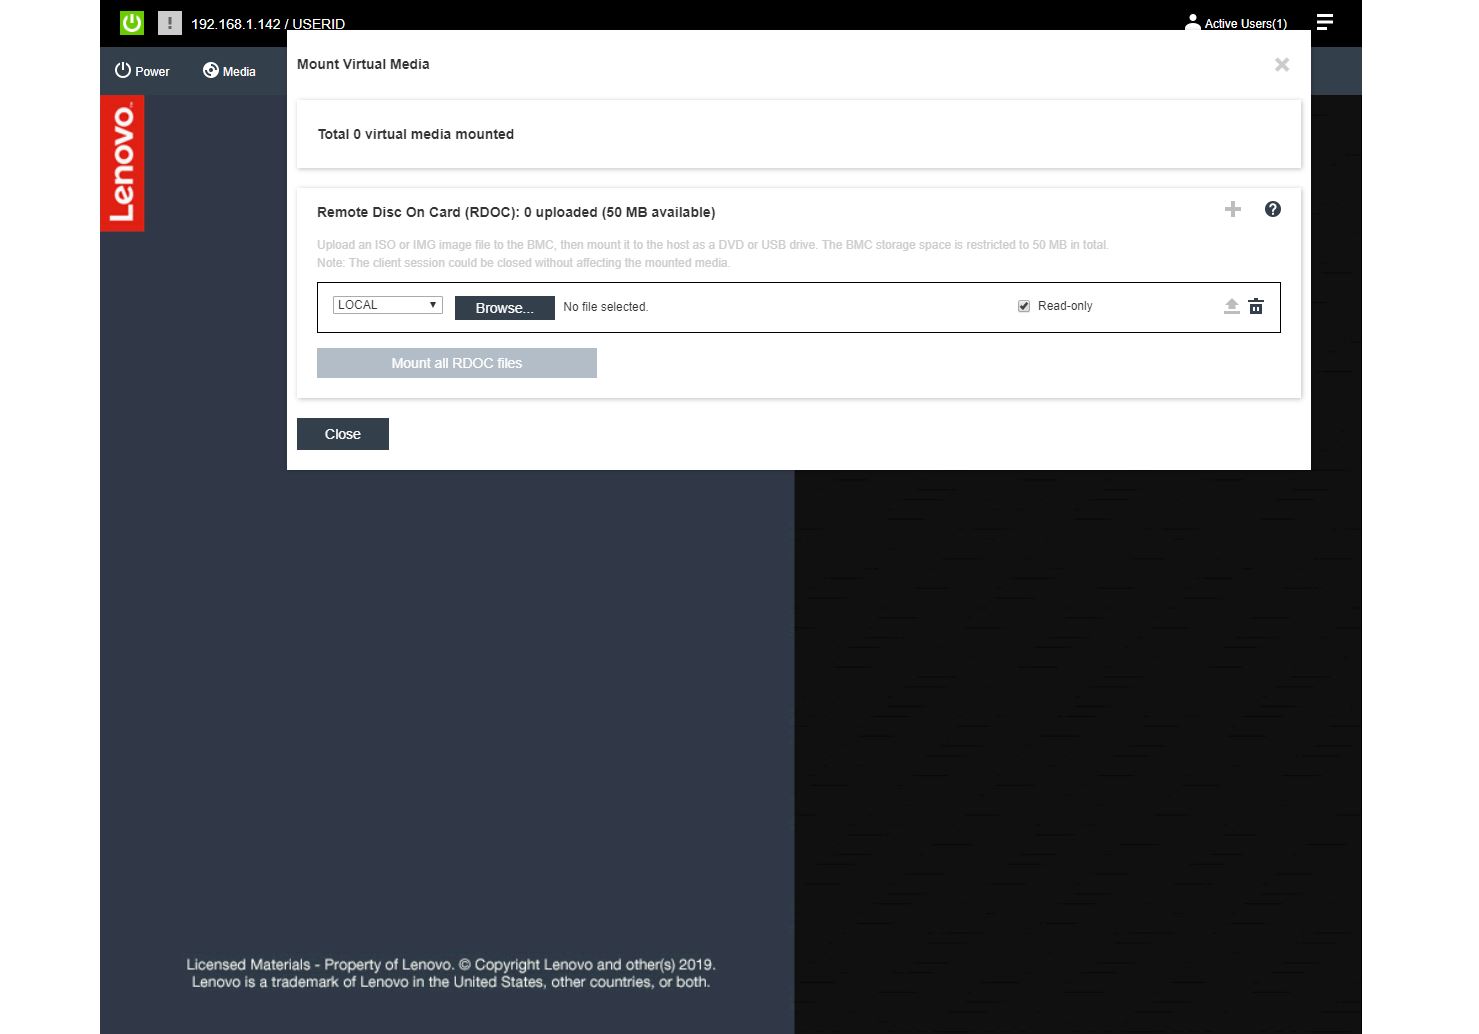Viewport: 1479px width, 1034px height.
Task: Click the Remote Disc On Card heading
Action: [516, 212]
